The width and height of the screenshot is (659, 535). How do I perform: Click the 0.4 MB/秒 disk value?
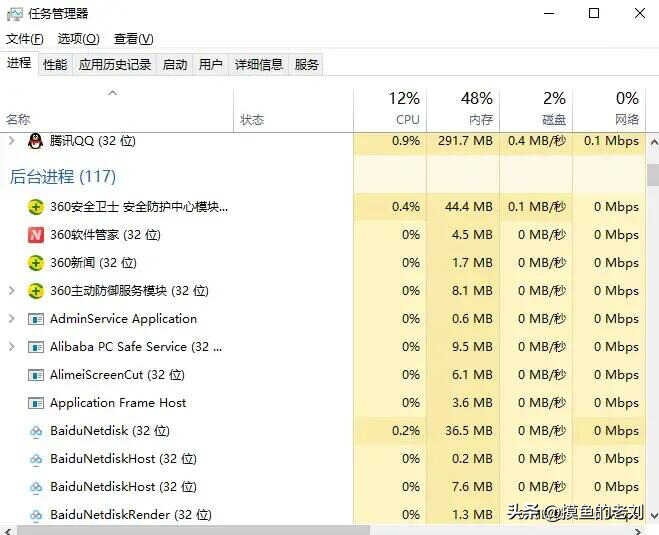pos(537,141)
